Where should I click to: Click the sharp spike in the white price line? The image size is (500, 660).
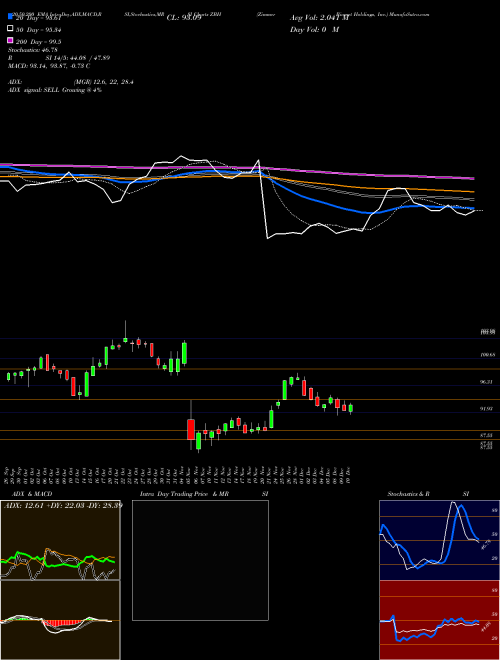(259, 162)
